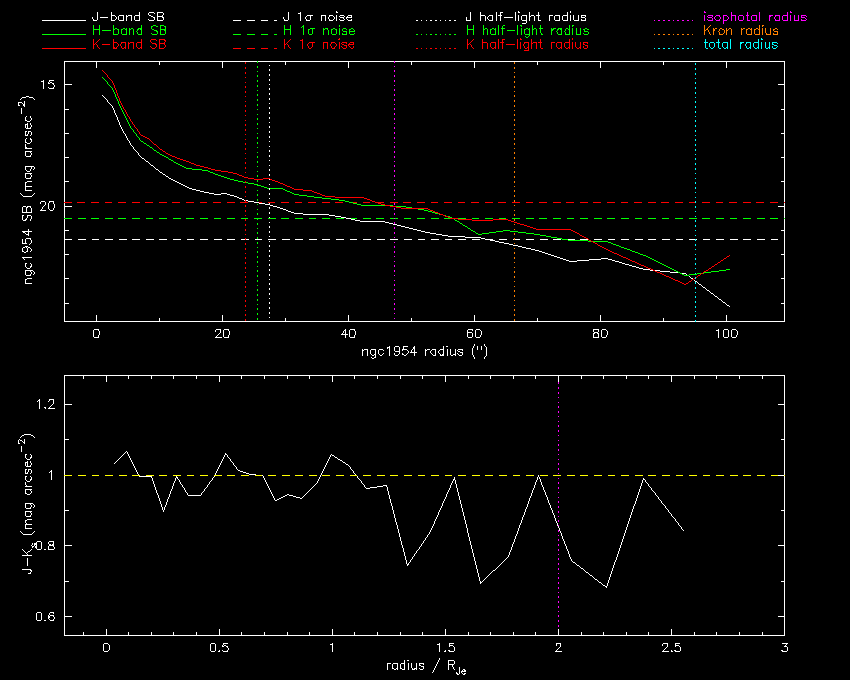
Task: Select the H 1σ noise legend entry
Action: 323,32
